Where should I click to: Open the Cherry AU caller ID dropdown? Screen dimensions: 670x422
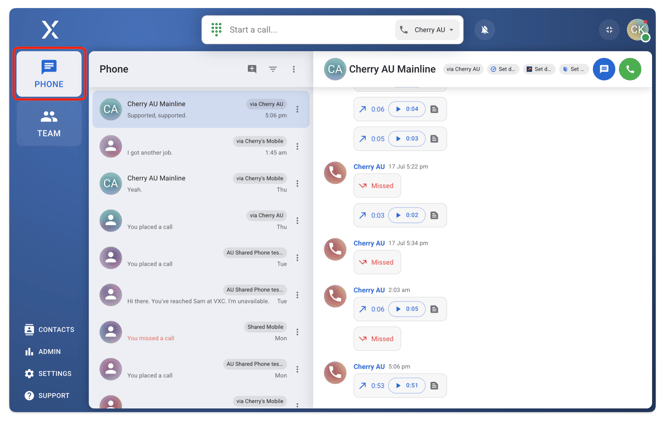pyautogui.click(x=427, y=30)
